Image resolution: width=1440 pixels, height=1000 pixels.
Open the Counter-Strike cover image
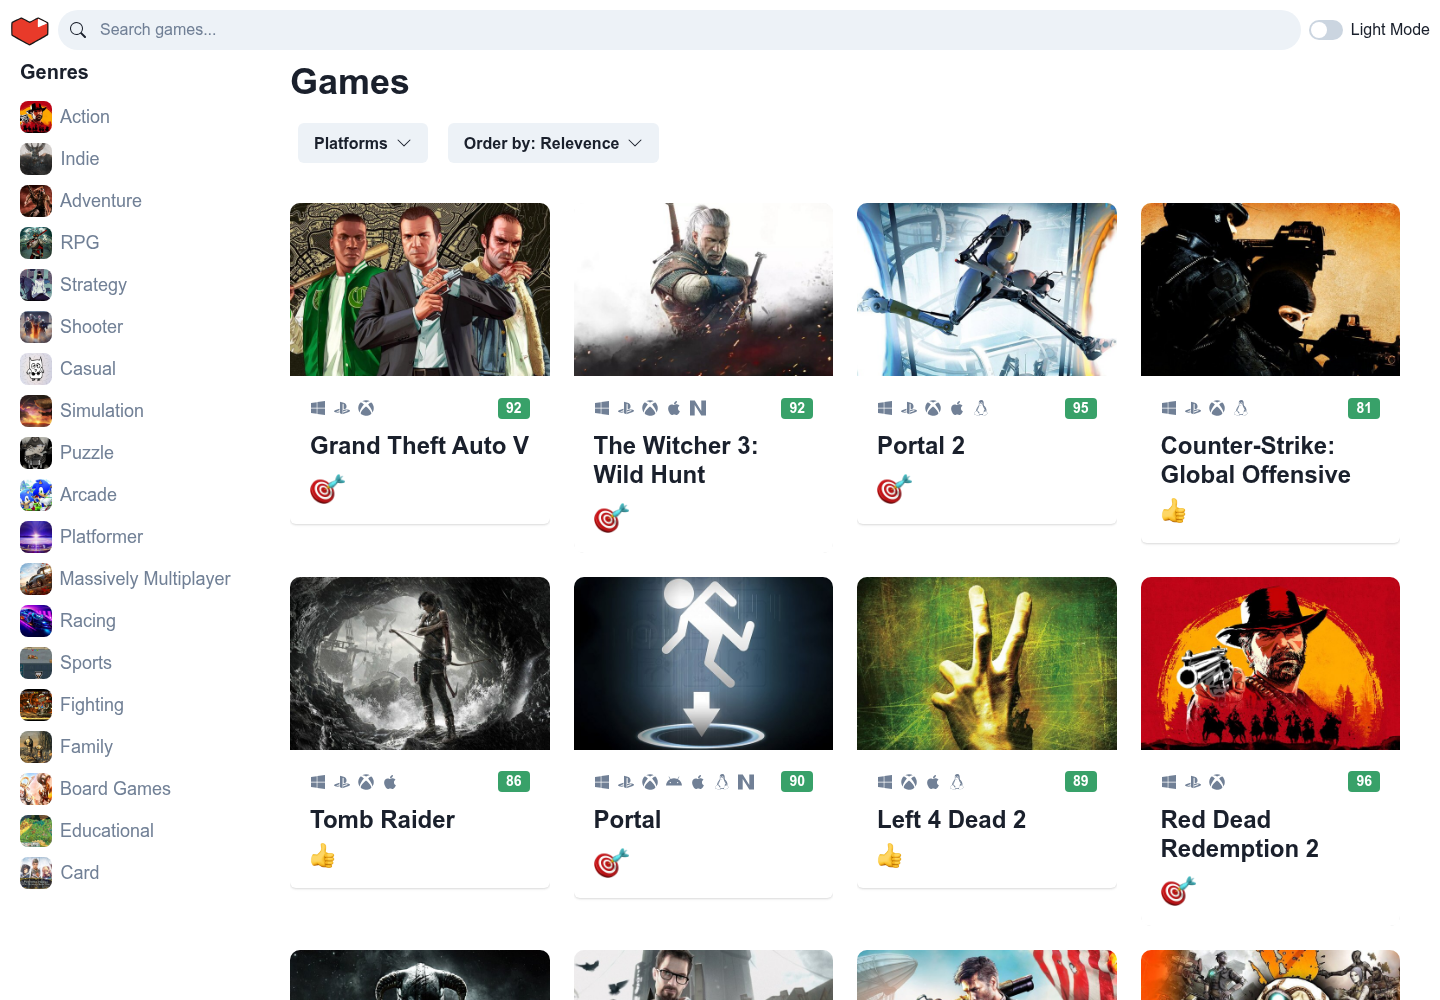tap(1270, 290)
